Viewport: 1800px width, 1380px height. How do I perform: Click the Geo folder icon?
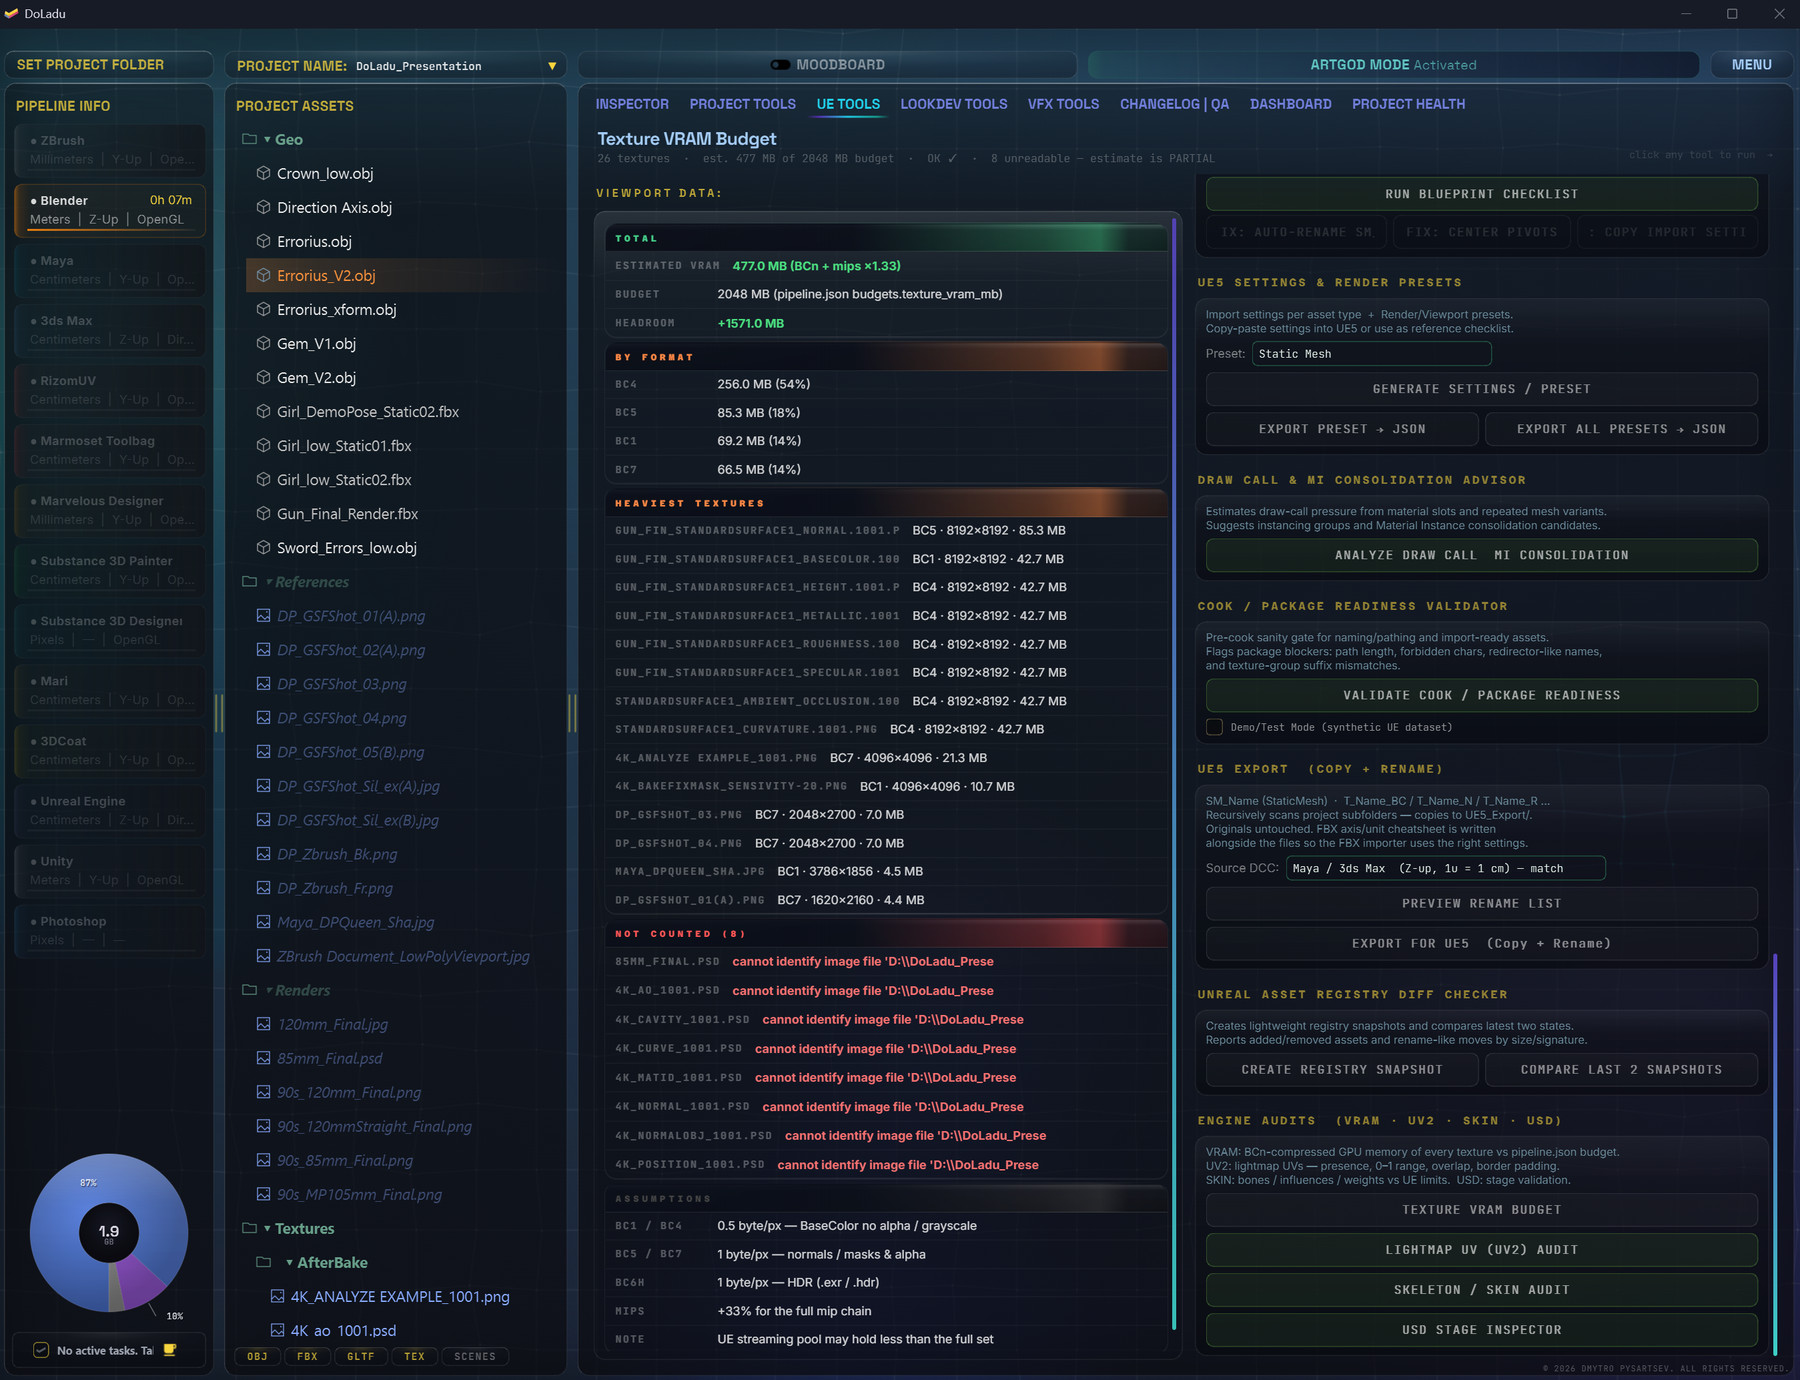[249, 139]
